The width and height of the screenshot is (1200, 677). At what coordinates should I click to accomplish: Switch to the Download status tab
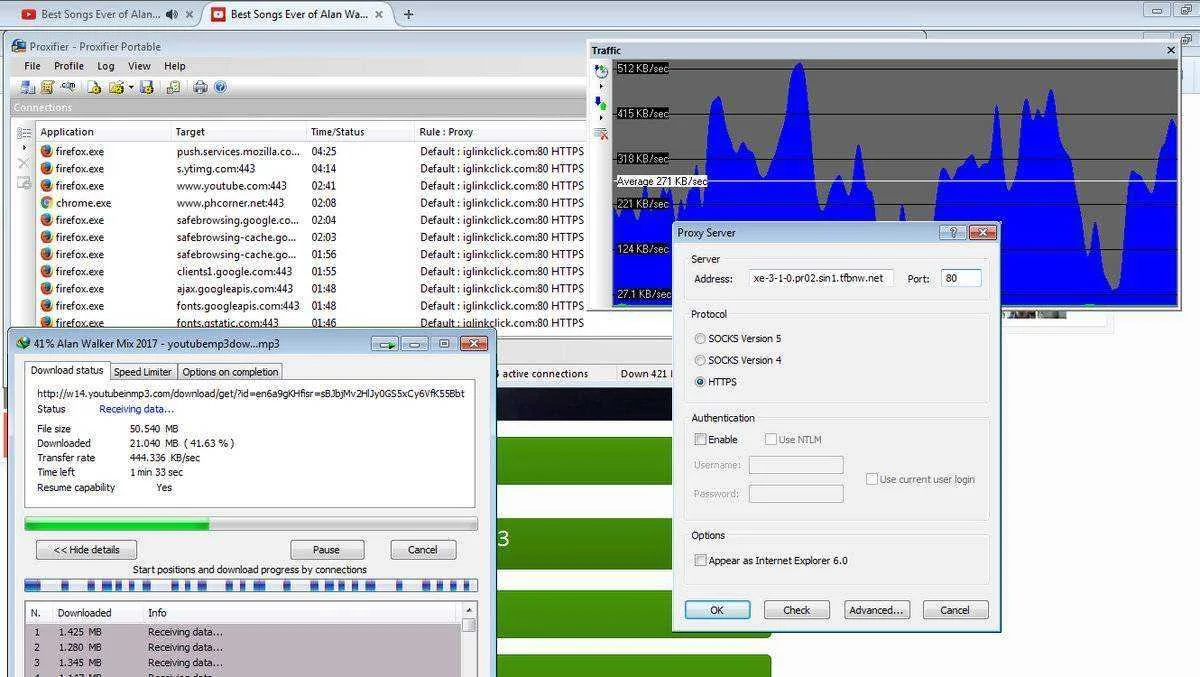click(x=67, y=370)
